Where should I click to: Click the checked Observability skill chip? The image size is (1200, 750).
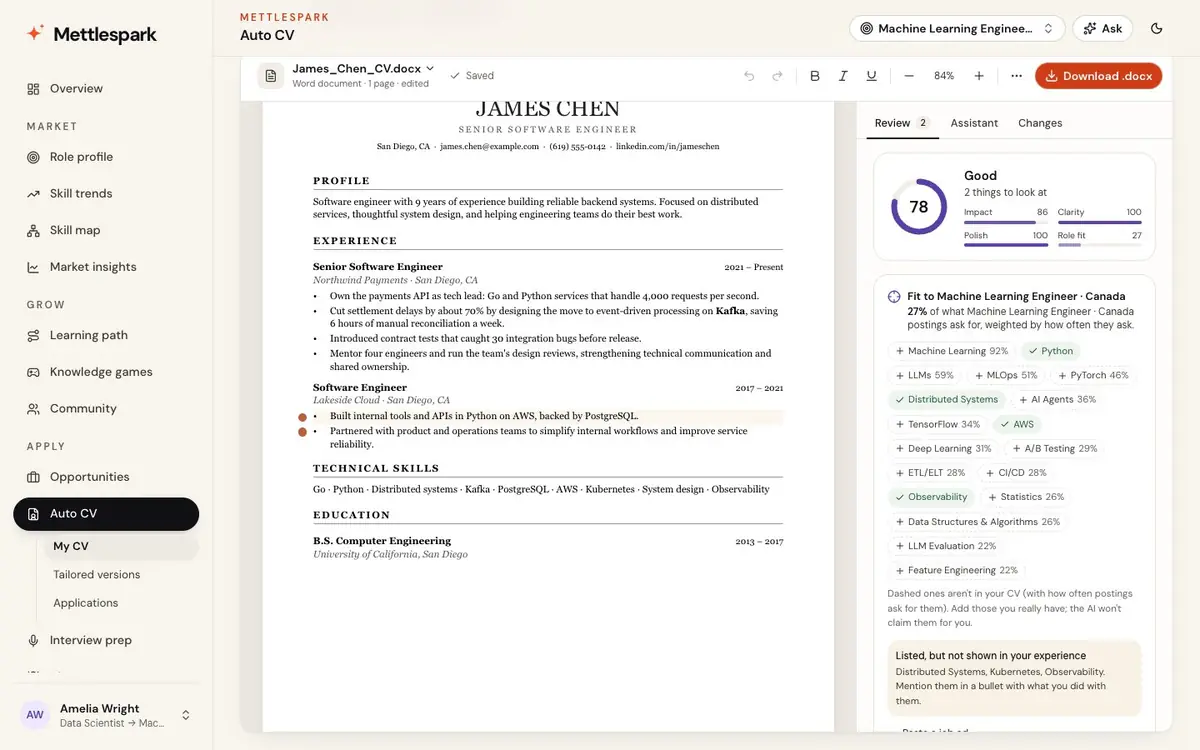[x=932, y=497]
